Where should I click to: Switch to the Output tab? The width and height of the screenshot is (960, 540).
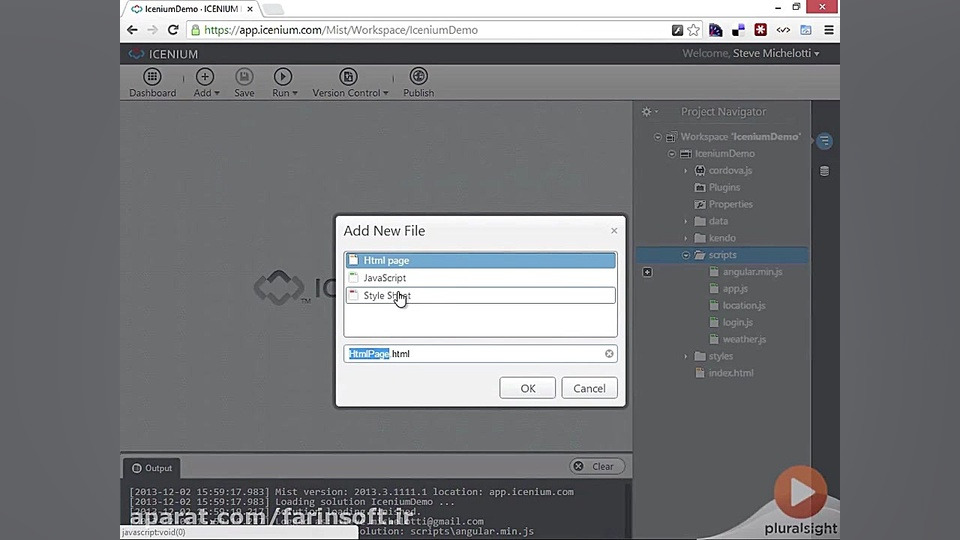[152, 468]
